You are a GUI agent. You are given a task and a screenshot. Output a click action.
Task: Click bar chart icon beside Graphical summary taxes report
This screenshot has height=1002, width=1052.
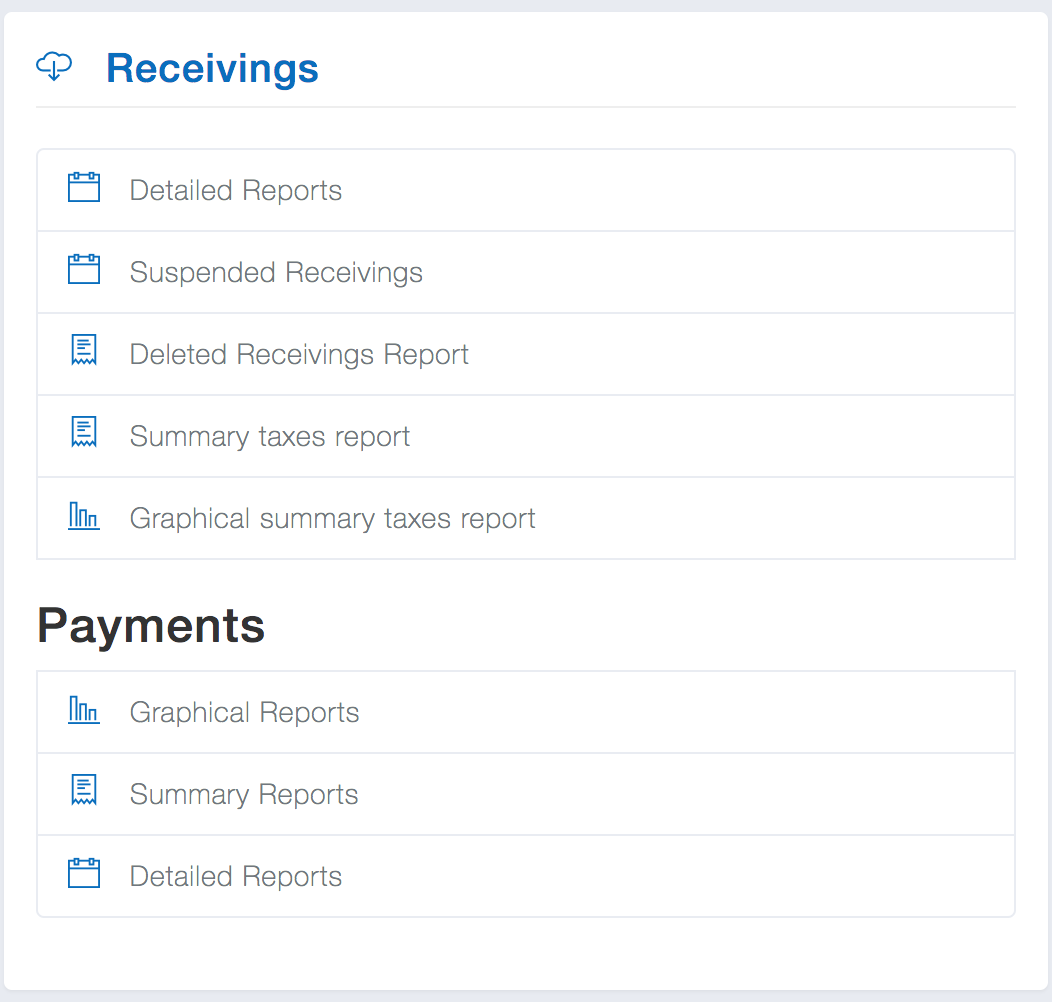pos(84,517)
